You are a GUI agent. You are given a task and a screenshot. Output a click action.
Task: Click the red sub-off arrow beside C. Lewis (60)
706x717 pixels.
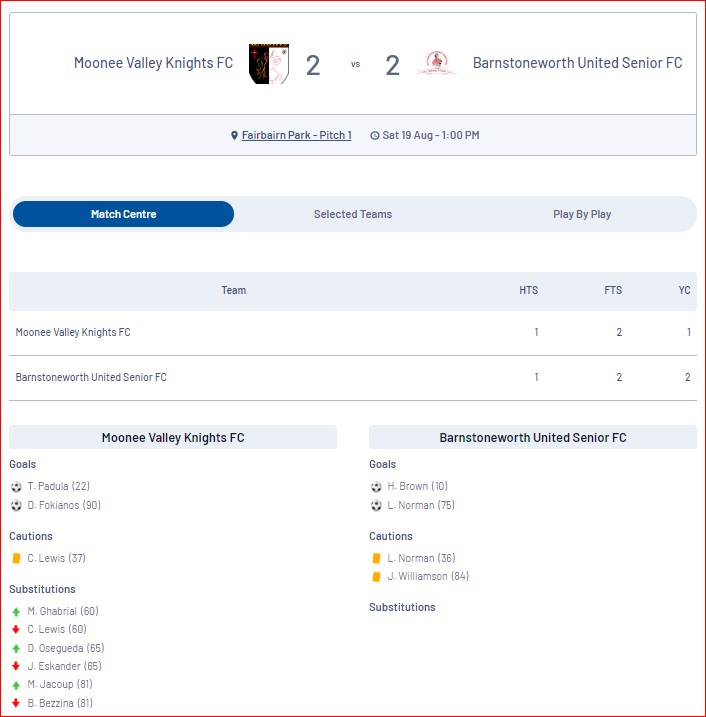pyautogui.click(x=16, y=630)
